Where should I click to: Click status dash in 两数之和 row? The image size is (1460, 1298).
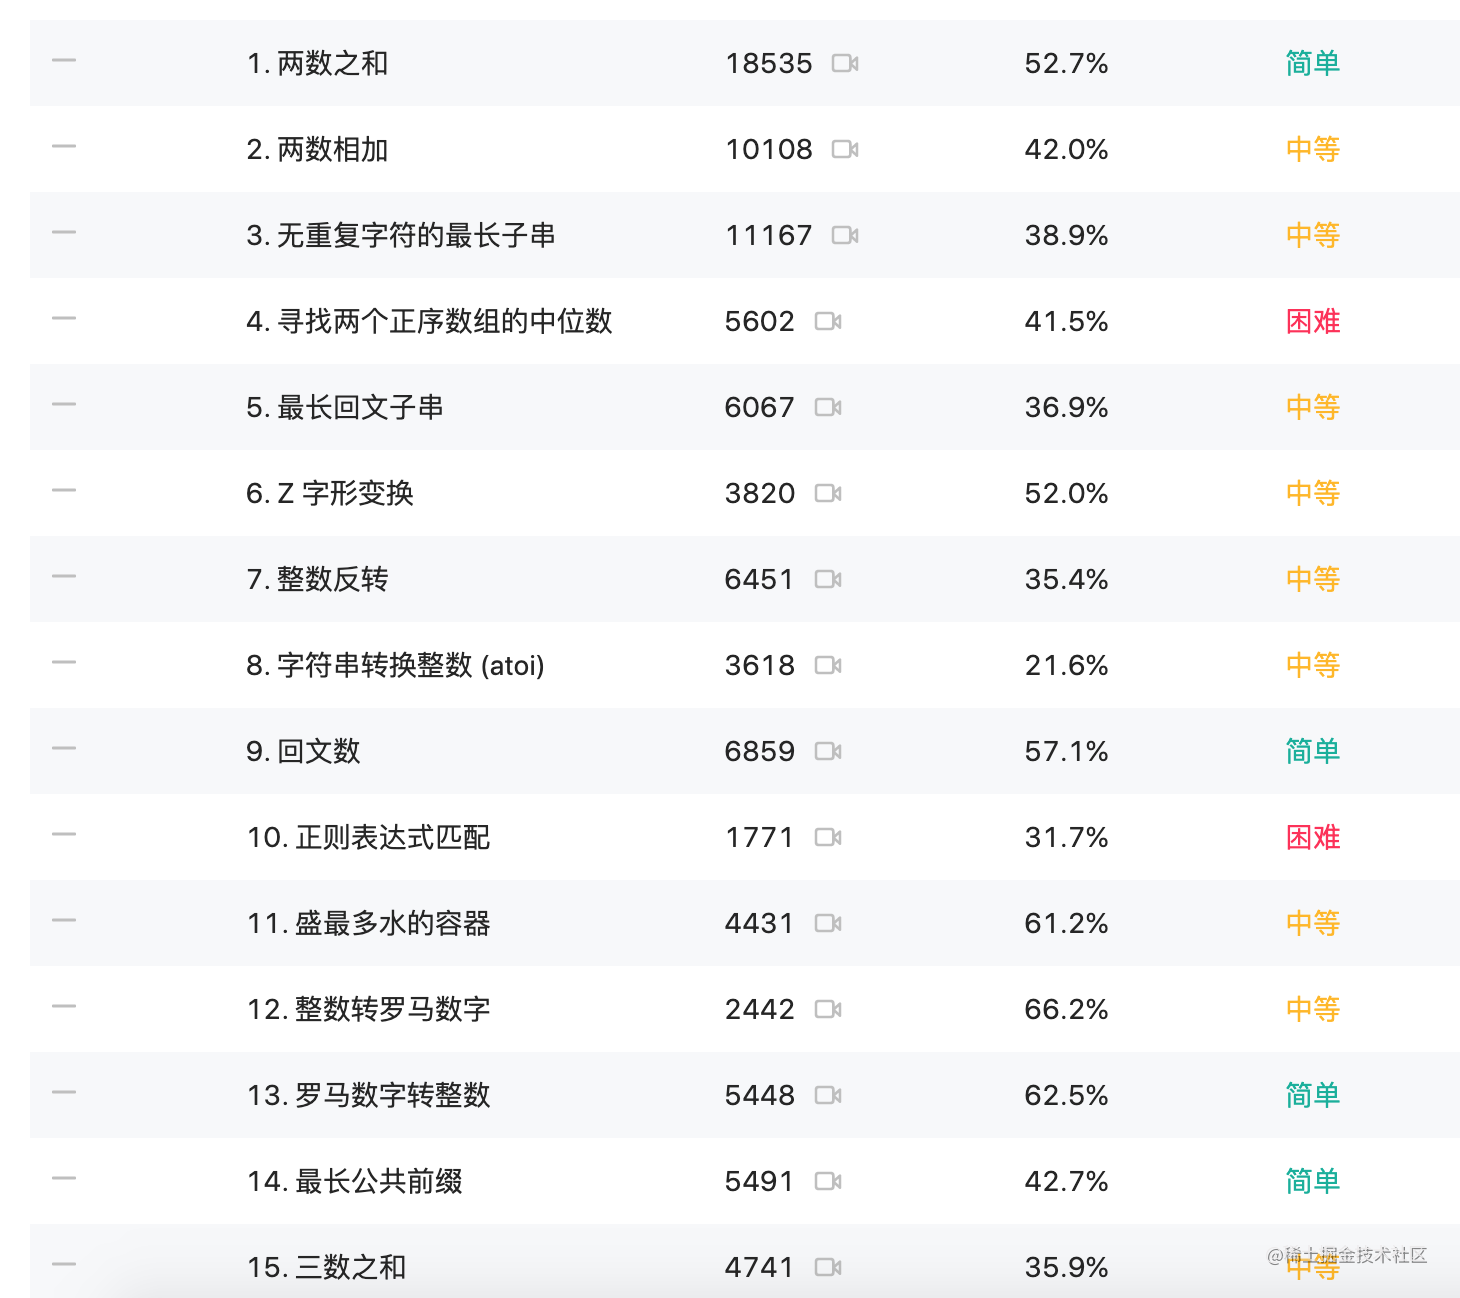(64, 60)
